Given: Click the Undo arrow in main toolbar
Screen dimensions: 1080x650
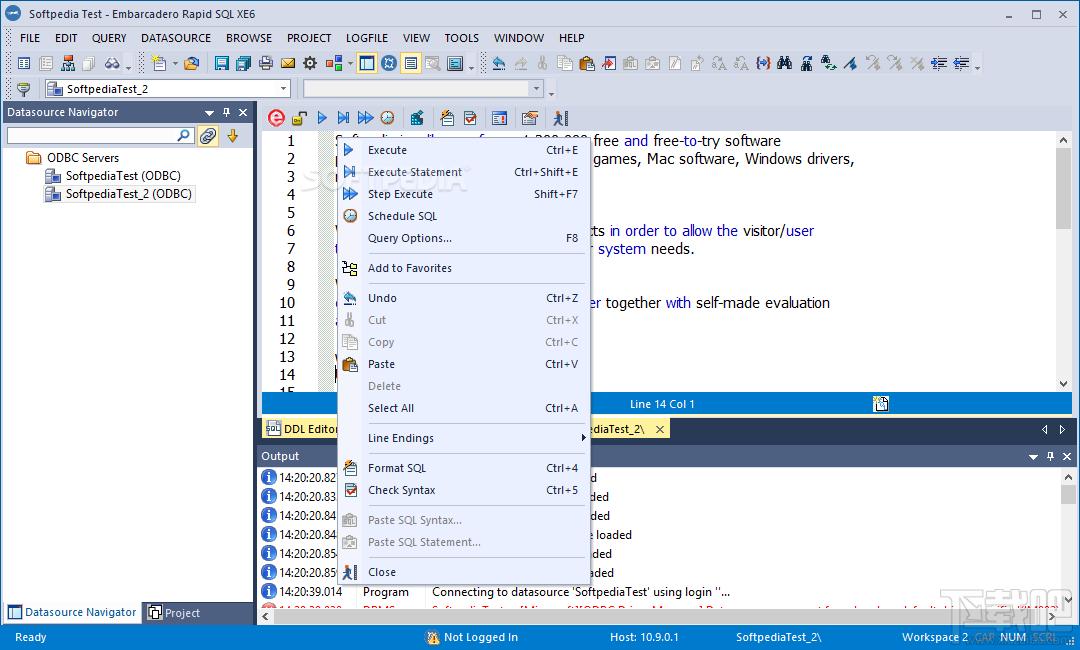Looking at the screenshot, I should coord(499,63).
